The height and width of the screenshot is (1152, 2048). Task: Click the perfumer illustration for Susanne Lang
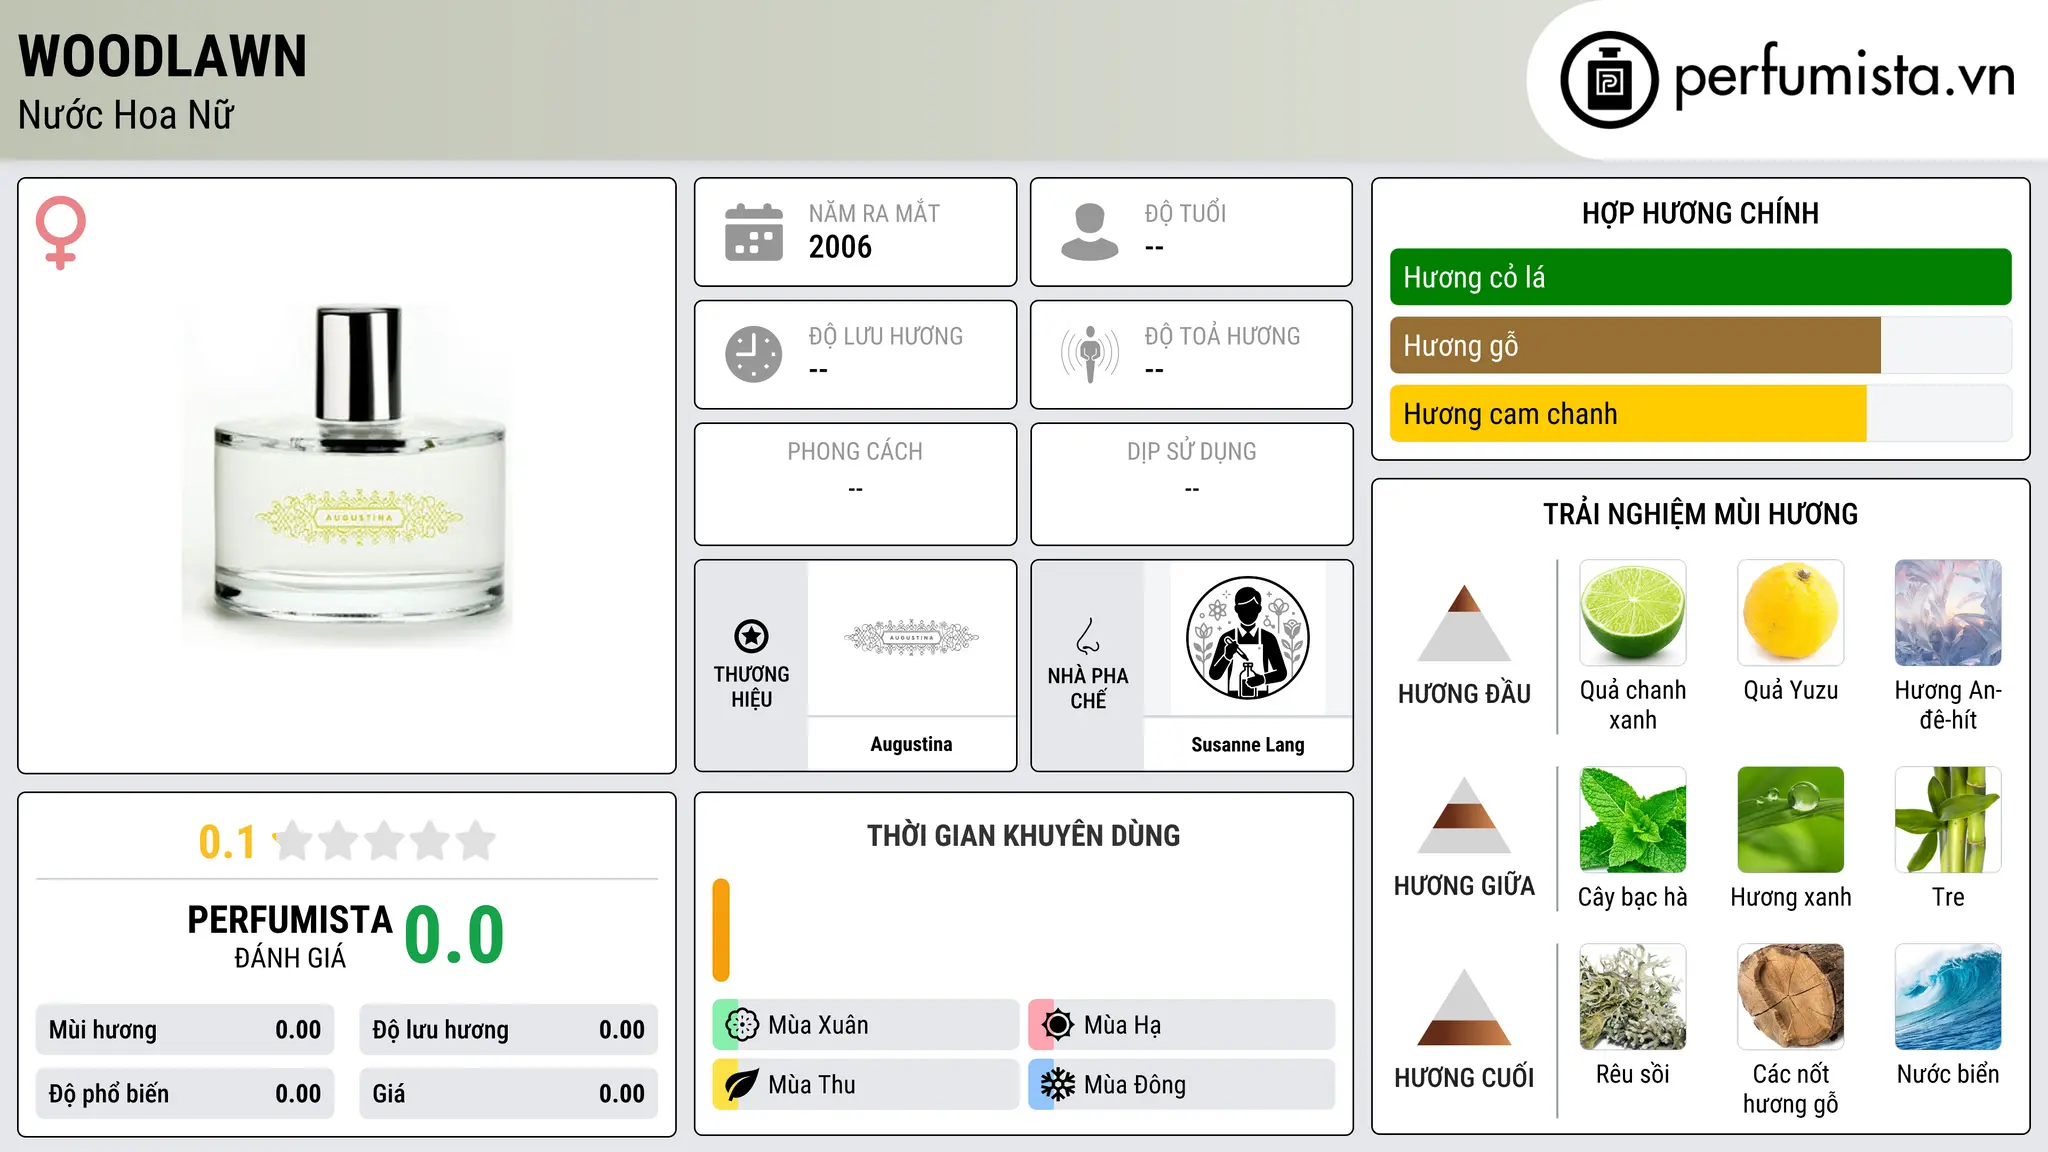(1248, 638)
